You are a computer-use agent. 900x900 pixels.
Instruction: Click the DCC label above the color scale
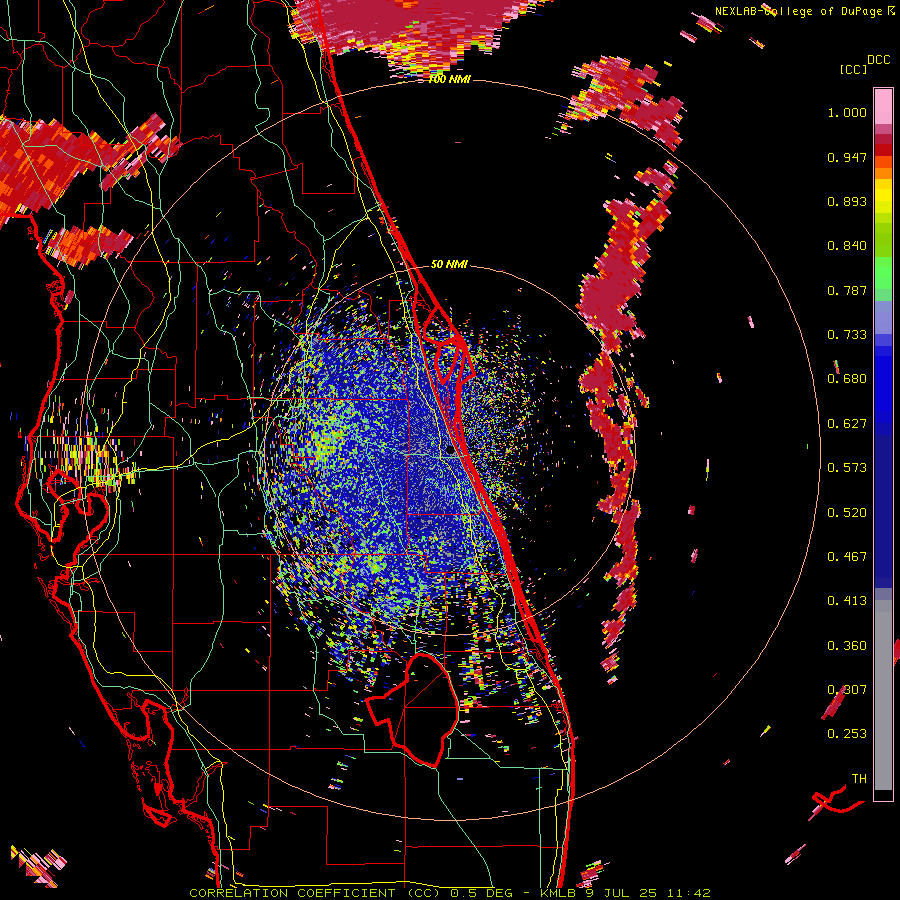(879, 60)
